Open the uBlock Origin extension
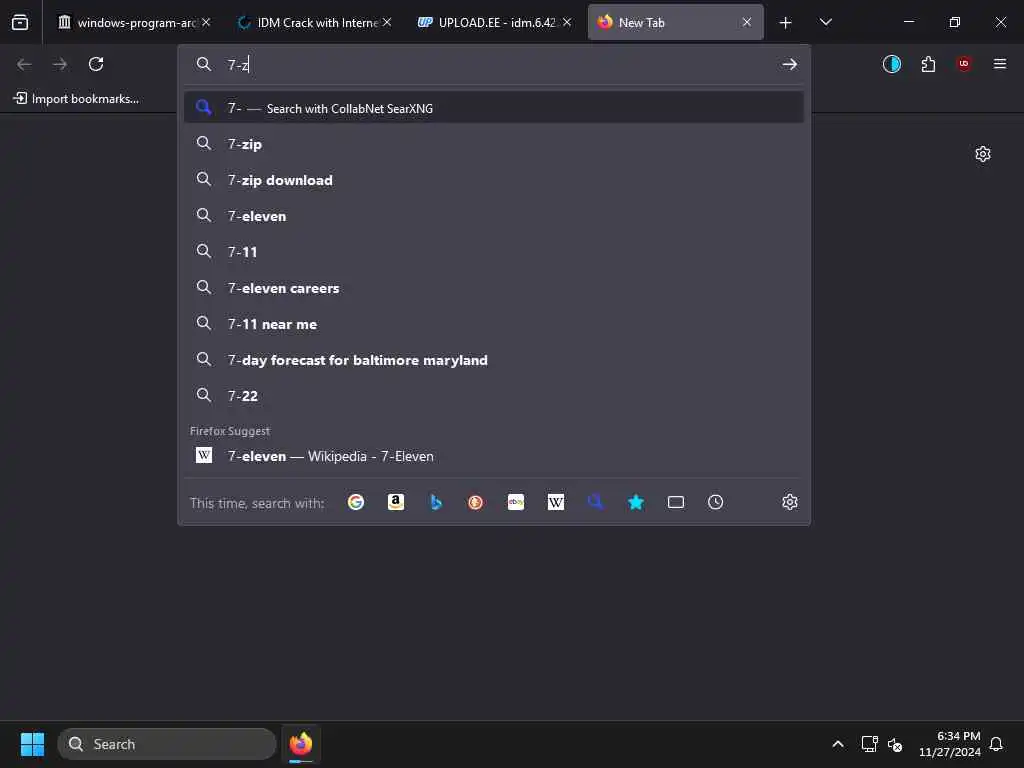1024x768 pixels. pyautogui.click(x=964, y=64)
